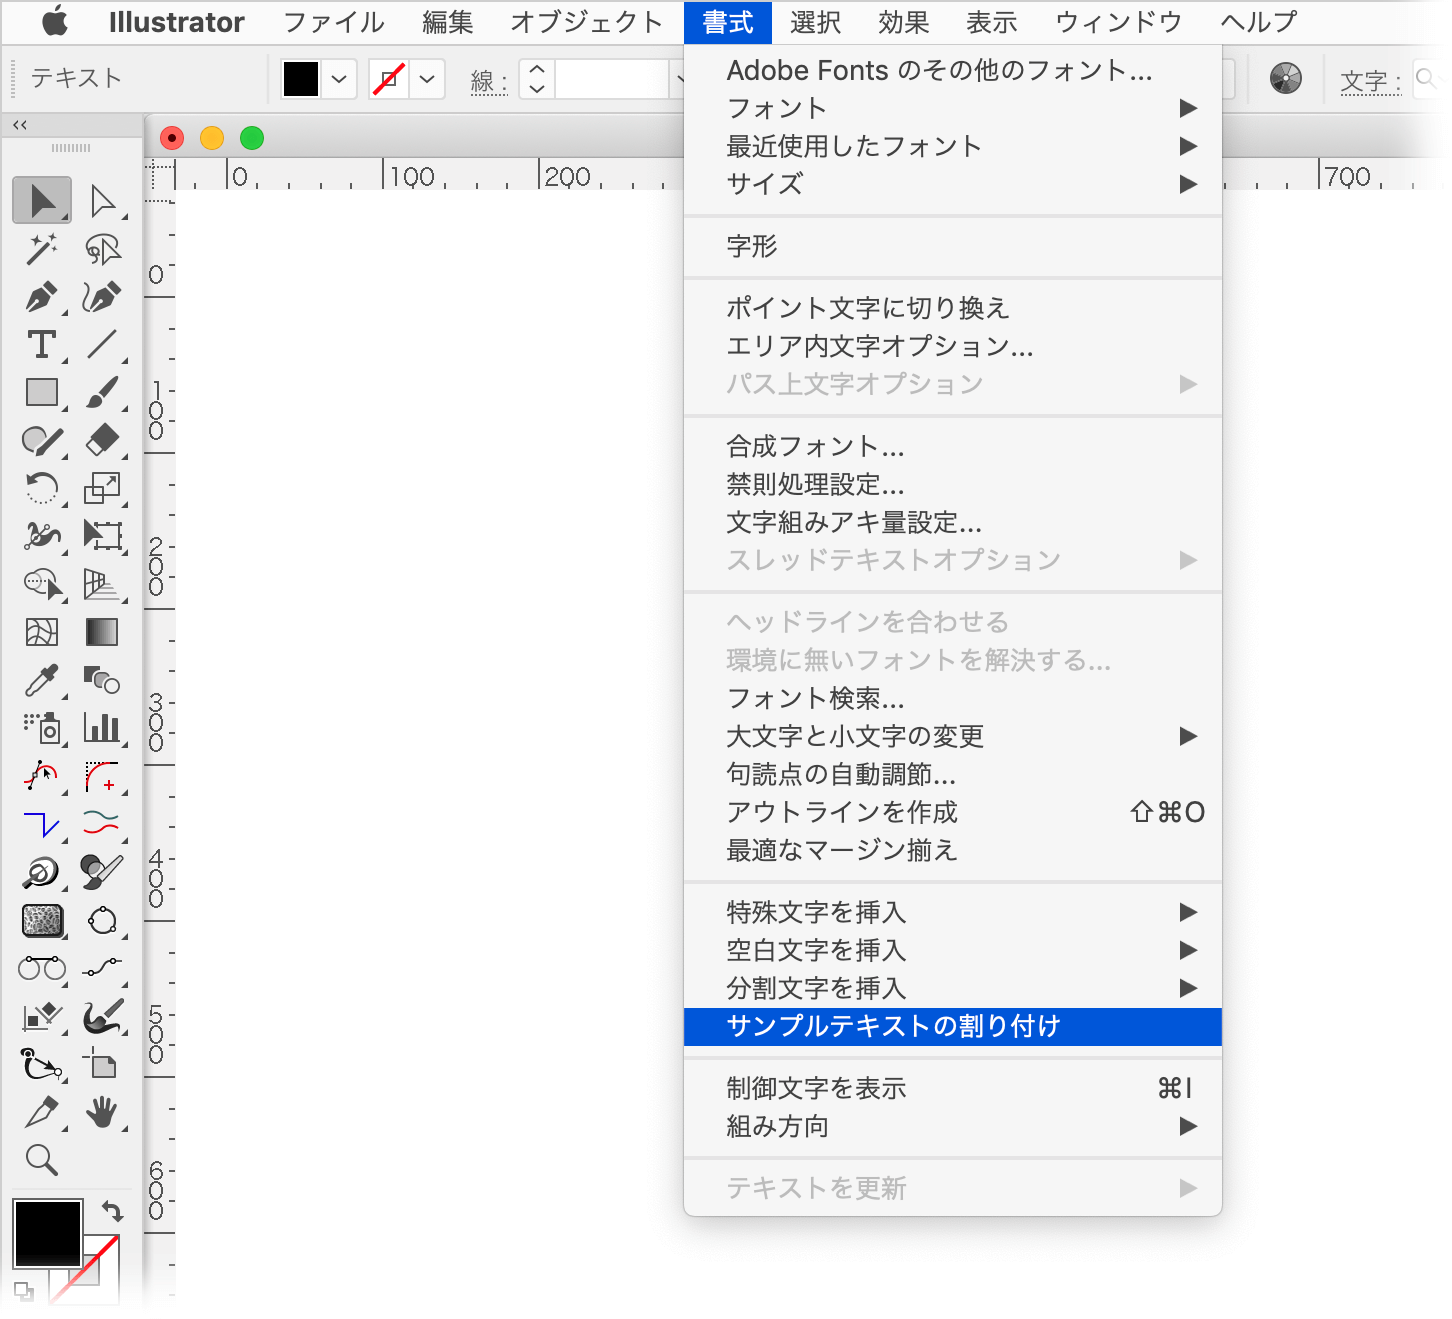Click the stroke weight stepper arrows
The width and height of the screenshot is (1452, 1319).
537,79
